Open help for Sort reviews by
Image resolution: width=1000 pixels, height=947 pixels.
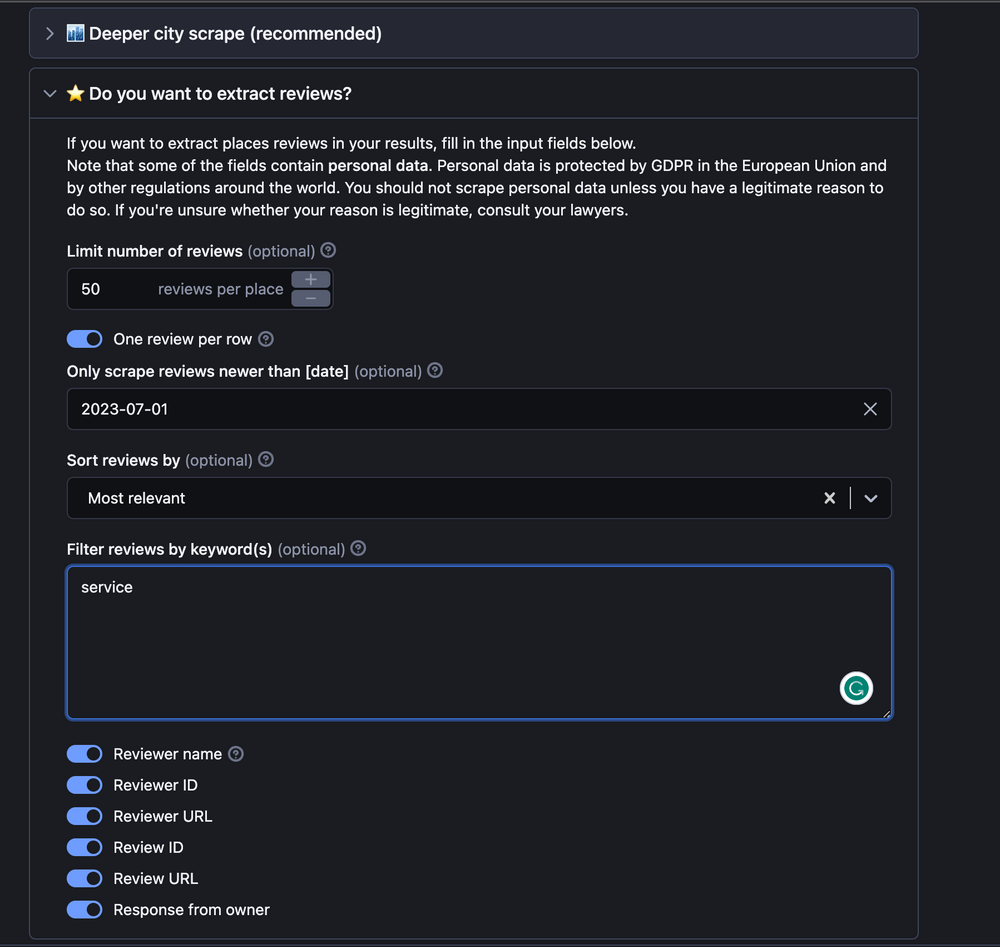pos(266,460)
